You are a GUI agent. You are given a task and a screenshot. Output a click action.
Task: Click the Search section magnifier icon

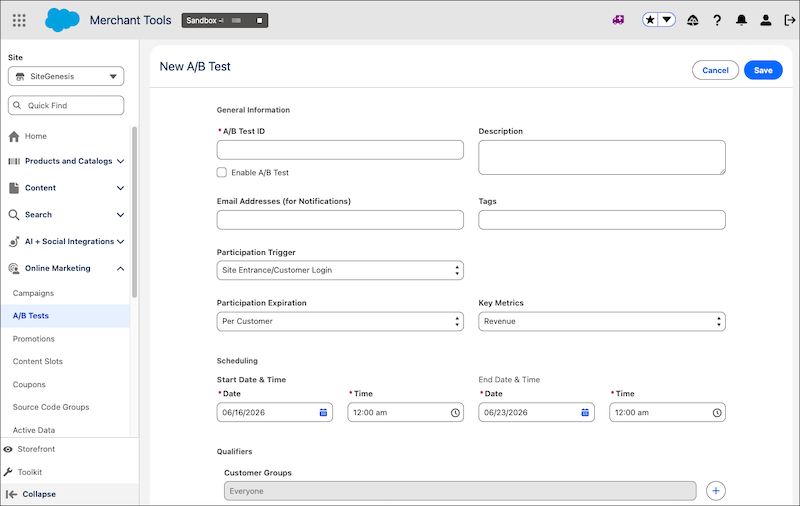[14, 215]
